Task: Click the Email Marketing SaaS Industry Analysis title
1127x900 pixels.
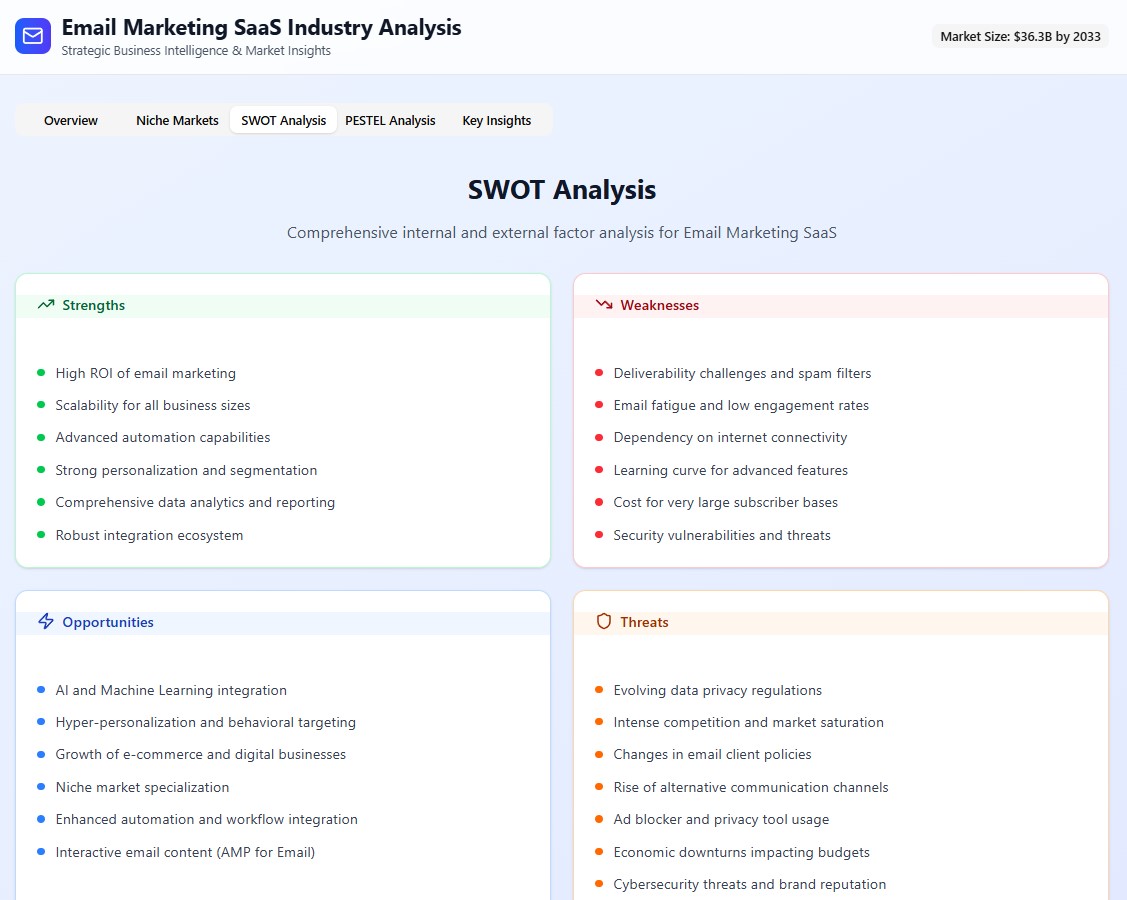Action: (x=261, y=27)
